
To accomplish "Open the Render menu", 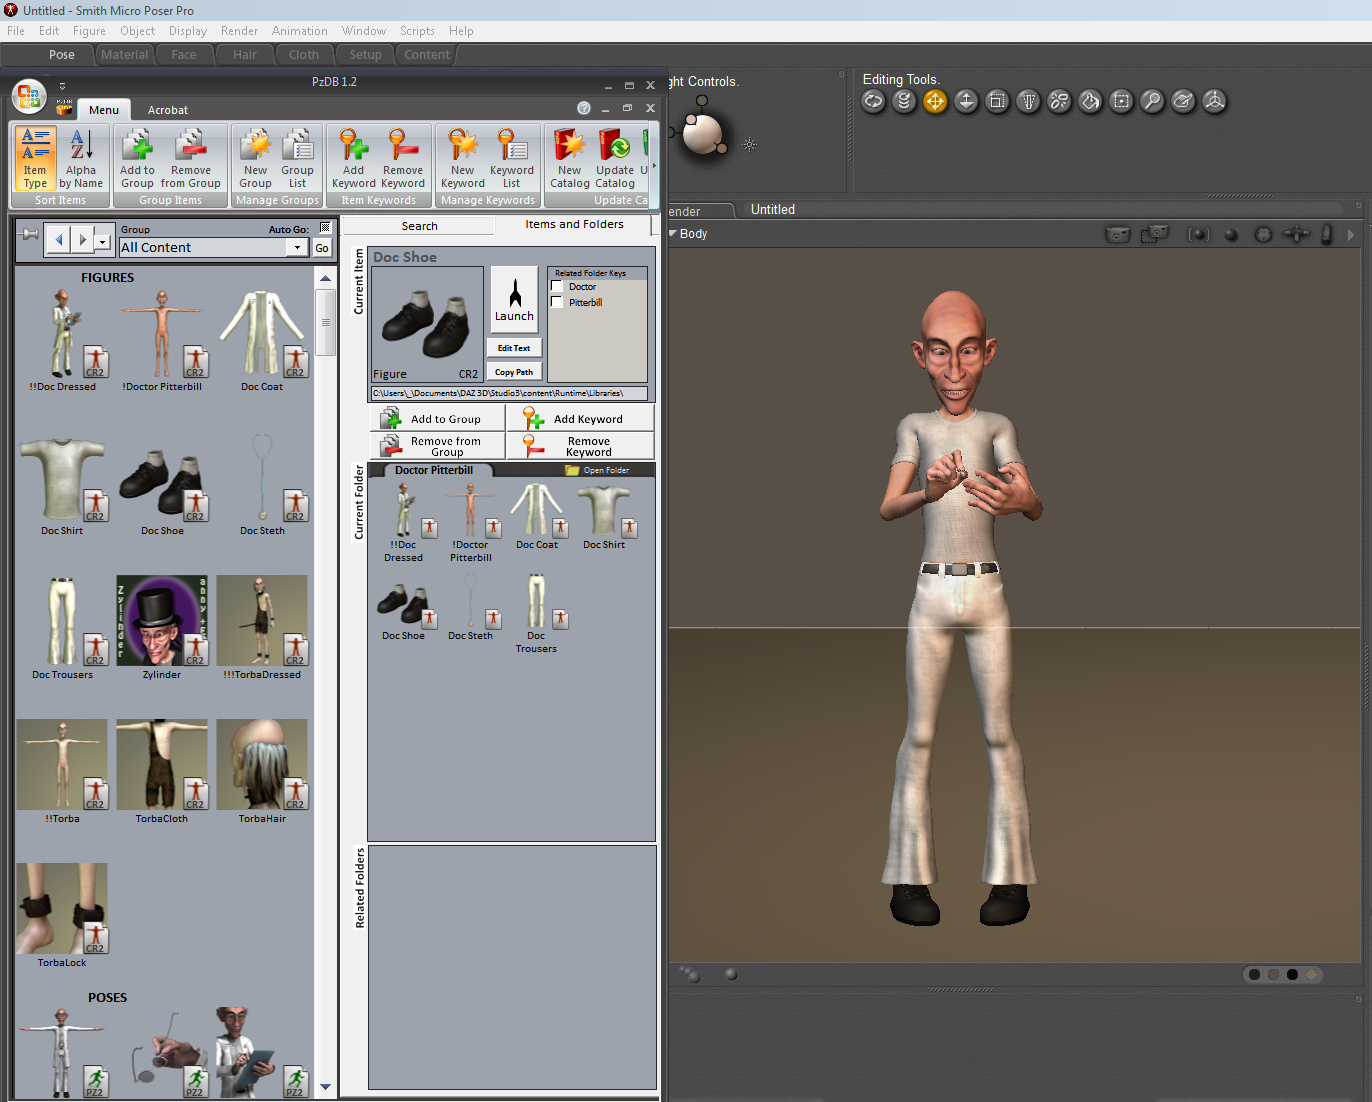I will coord(239,31).
